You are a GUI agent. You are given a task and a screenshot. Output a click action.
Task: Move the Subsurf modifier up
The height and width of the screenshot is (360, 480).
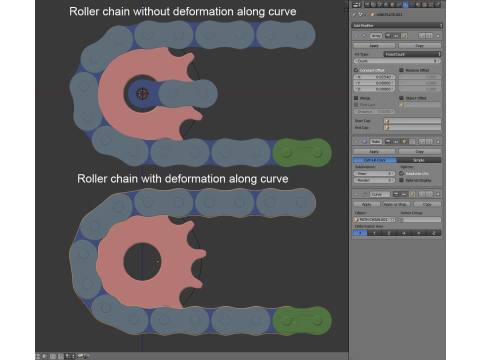[x=422, y=142]
